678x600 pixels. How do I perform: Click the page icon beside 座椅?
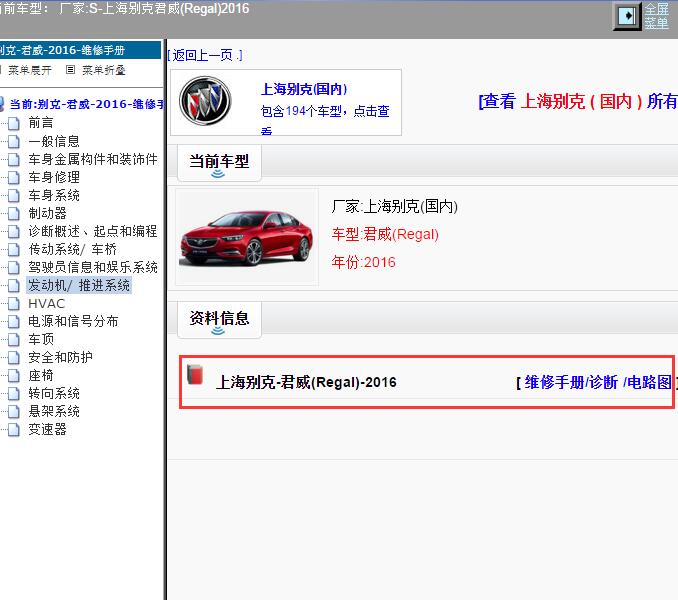pos(13,376)
